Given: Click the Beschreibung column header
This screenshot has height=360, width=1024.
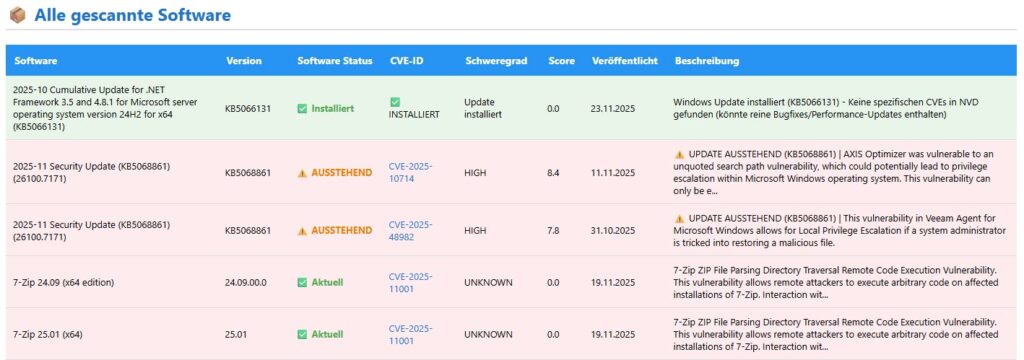Looking at the screenshot, I should (x=707, y=61).
